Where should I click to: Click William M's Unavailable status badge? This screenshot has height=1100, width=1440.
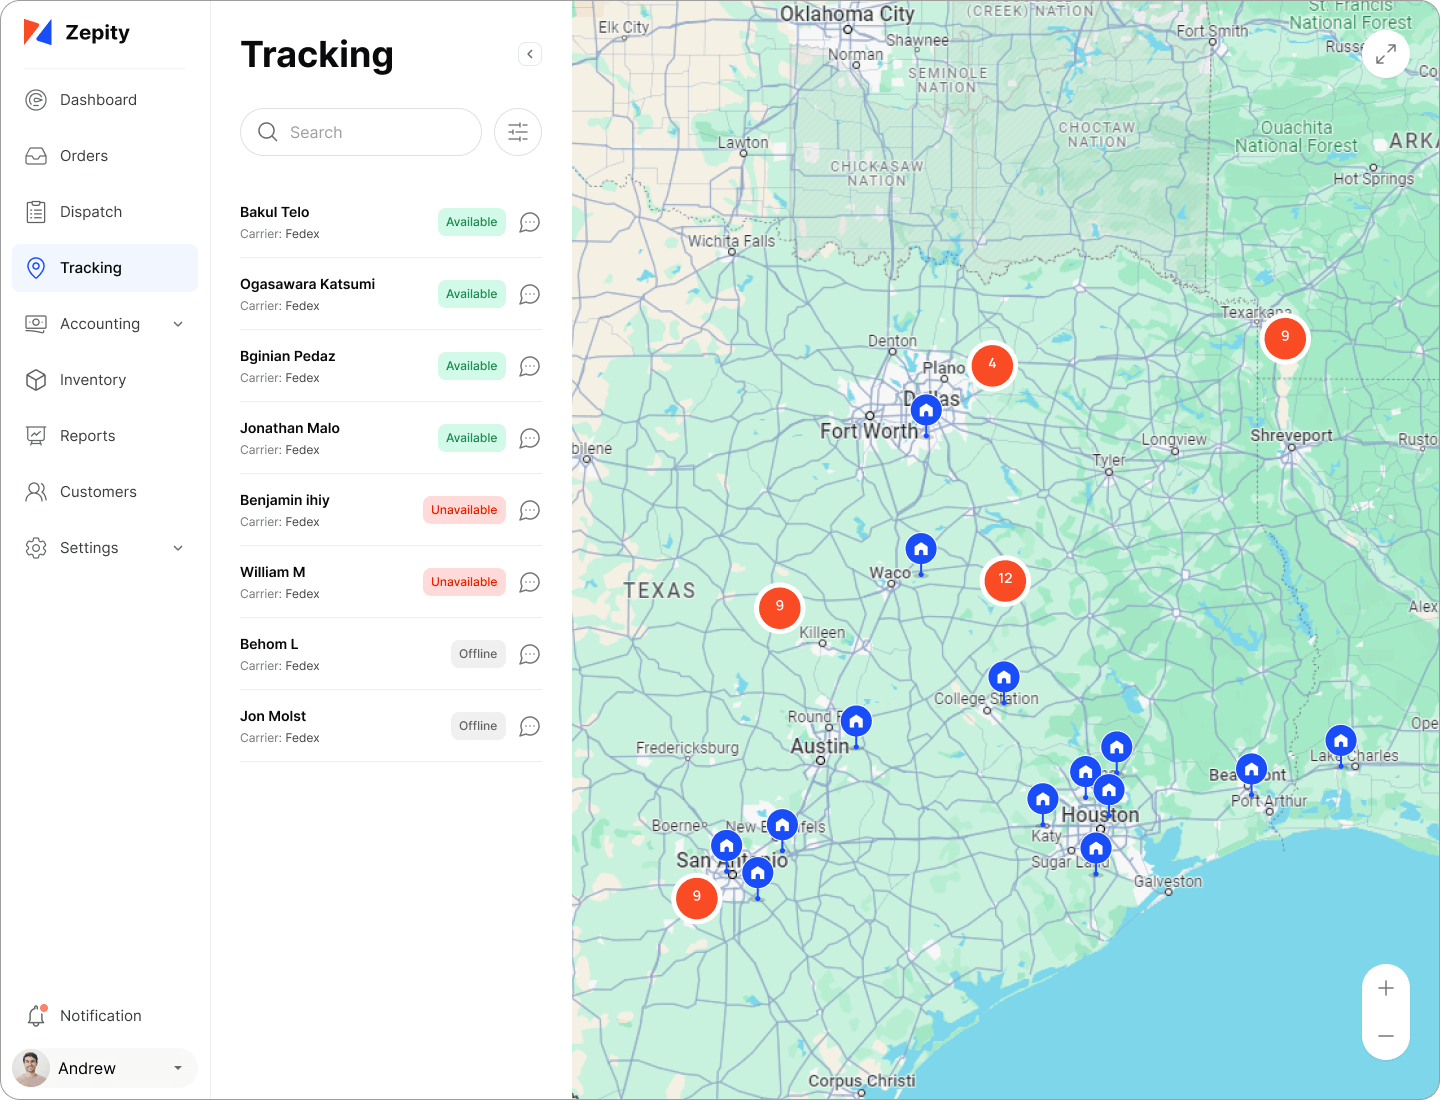click(x=464, y=582)
